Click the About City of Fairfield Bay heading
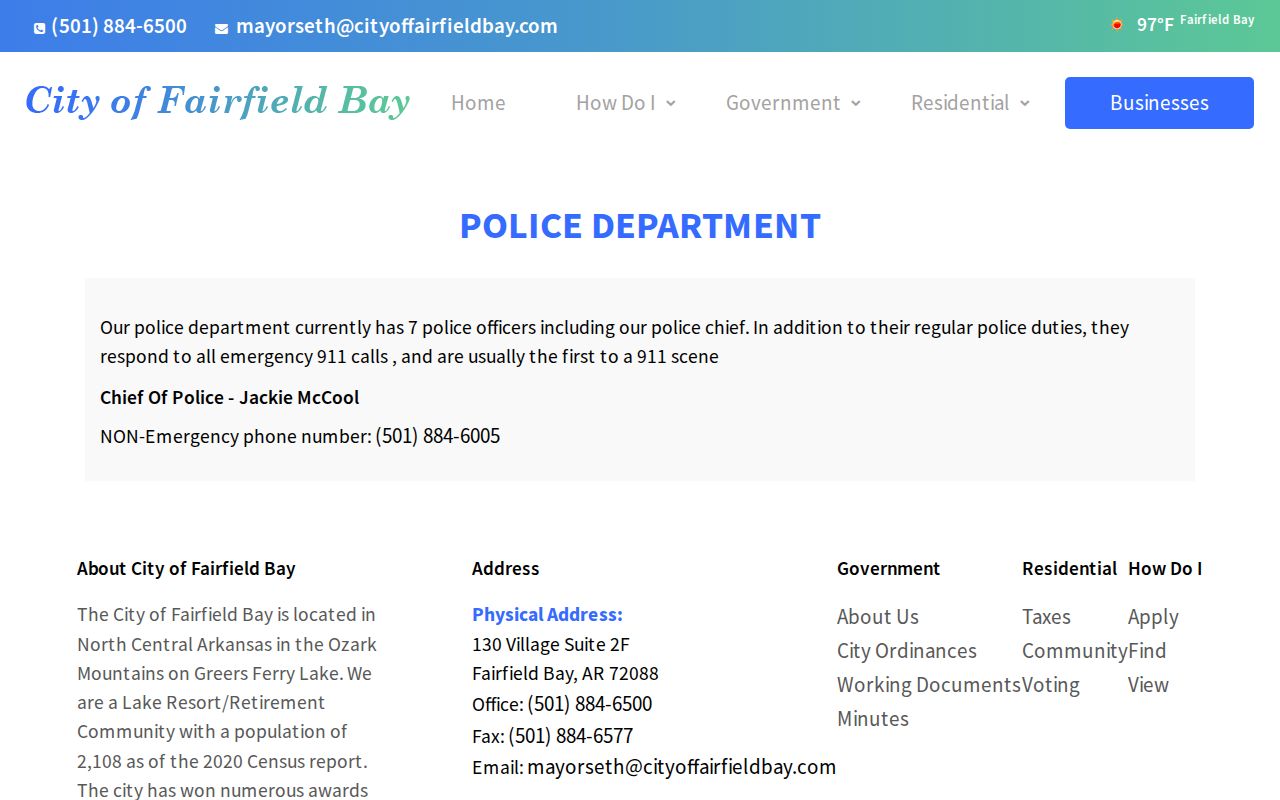Viewport: 1280px width, 800px height. point(186,568)
